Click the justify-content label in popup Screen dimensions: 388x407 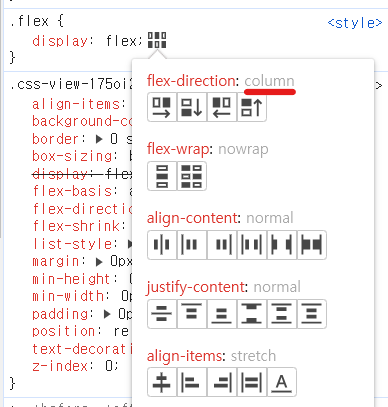(196, 287)
